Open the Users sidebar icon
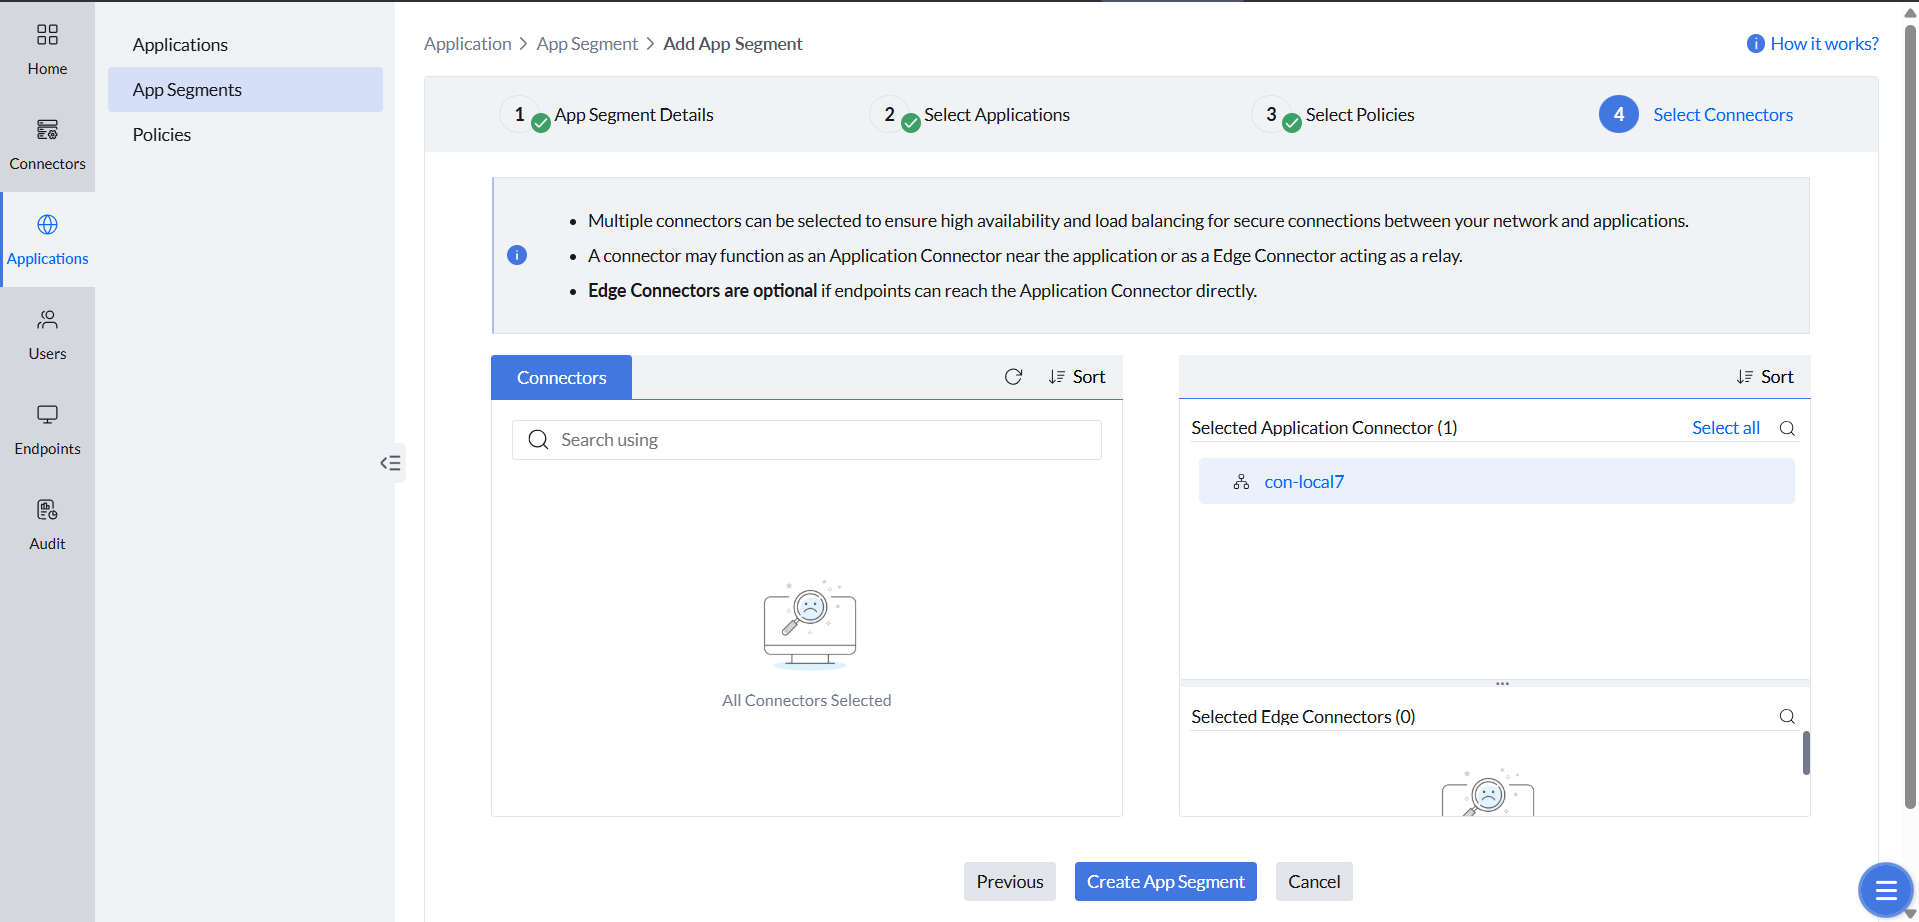1919x922 pixels. [x=47, y=320]
